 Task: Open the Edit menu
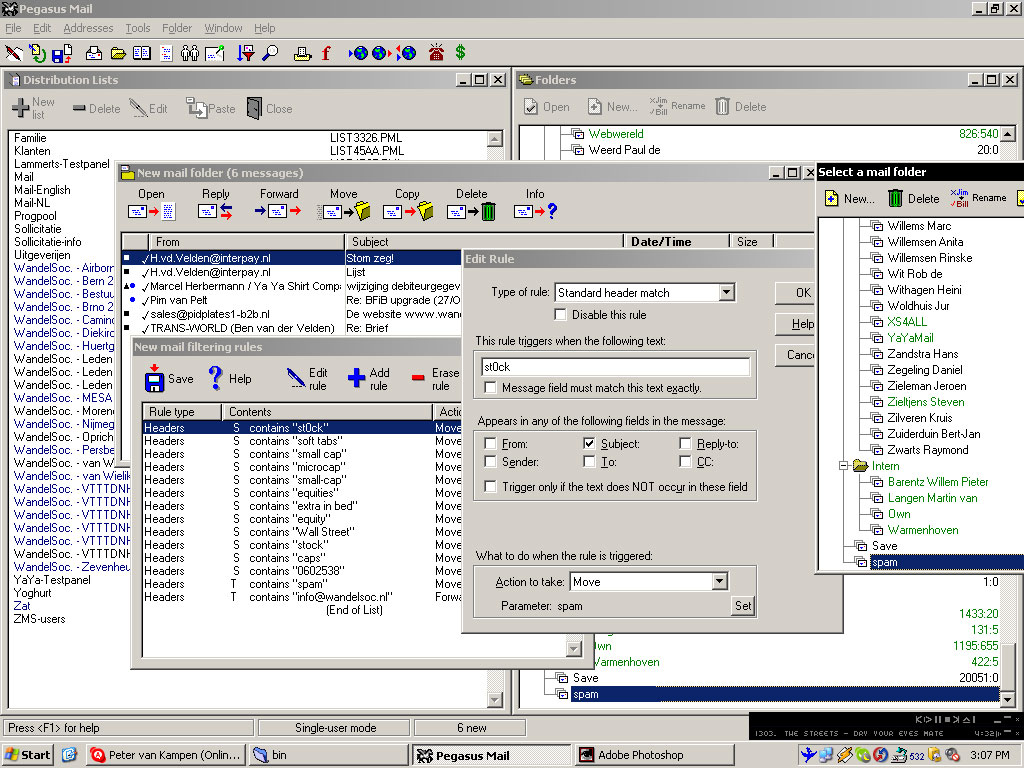pyautogui.click(x=42, y=28)
